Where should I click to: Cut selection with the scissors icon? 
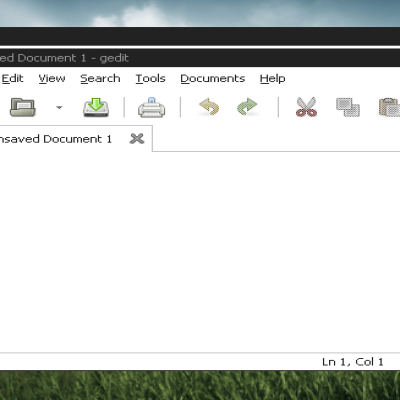tap(306, 107)
